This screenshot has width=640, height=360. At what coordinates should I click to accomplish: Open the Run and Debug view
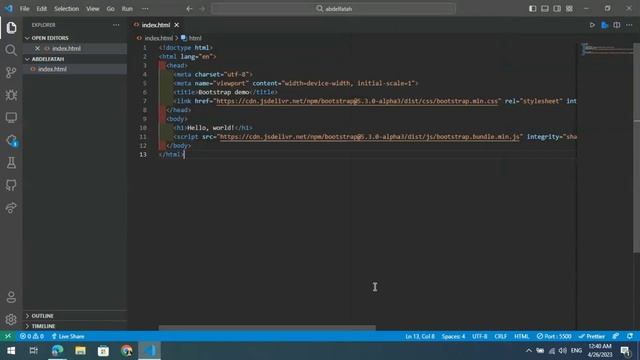click(11, 95)
